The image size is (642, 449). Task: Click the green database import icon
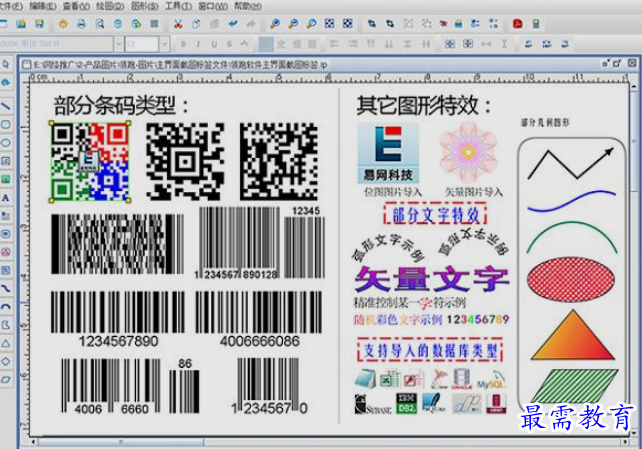tap(136, 24)
